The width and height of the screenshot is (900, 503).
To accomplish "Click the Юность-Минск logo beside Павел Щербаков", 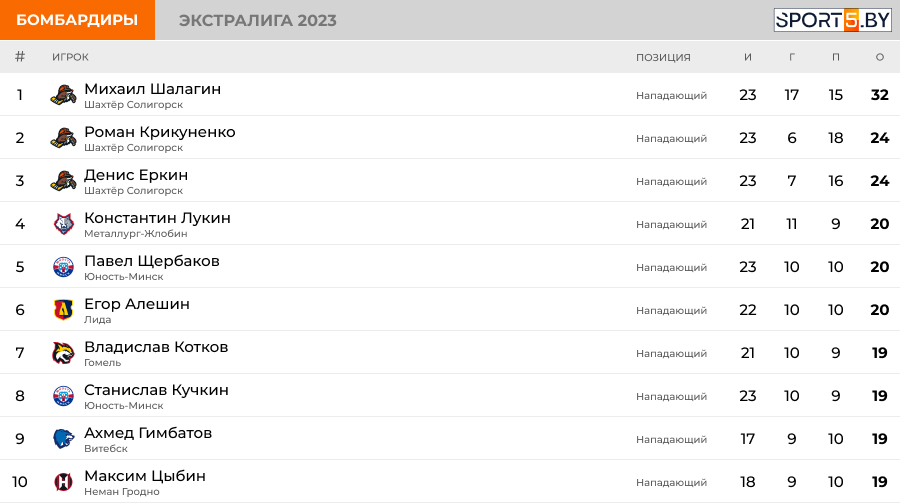I will coord(63,267).
